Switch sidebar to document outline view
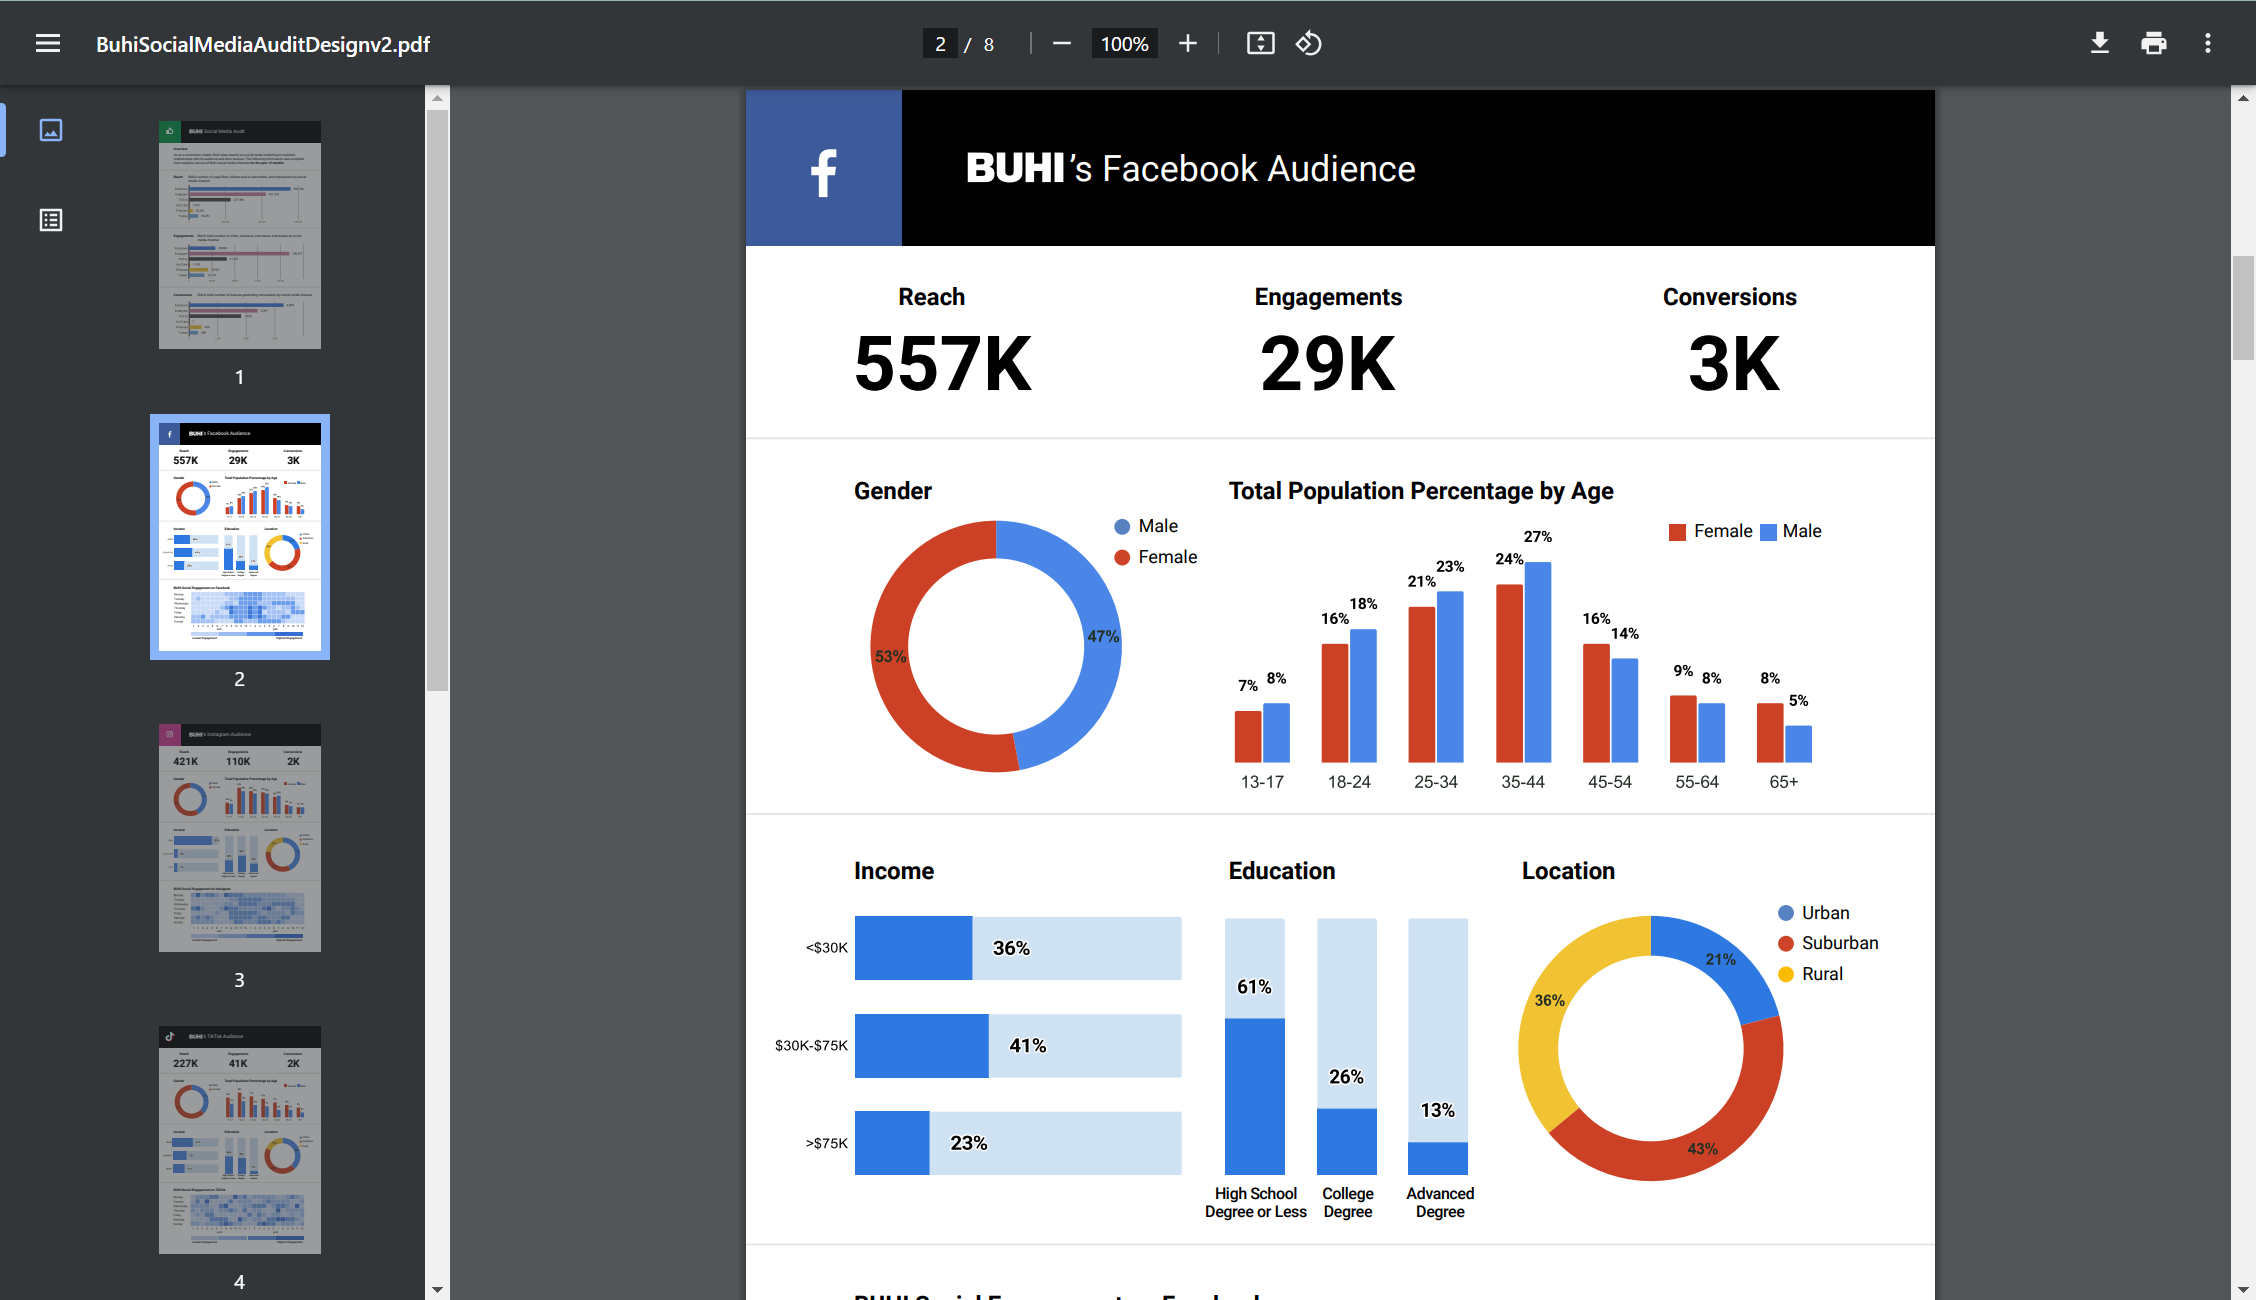Viewport: 2256px width, 1300px height. (x=51, y=220)
